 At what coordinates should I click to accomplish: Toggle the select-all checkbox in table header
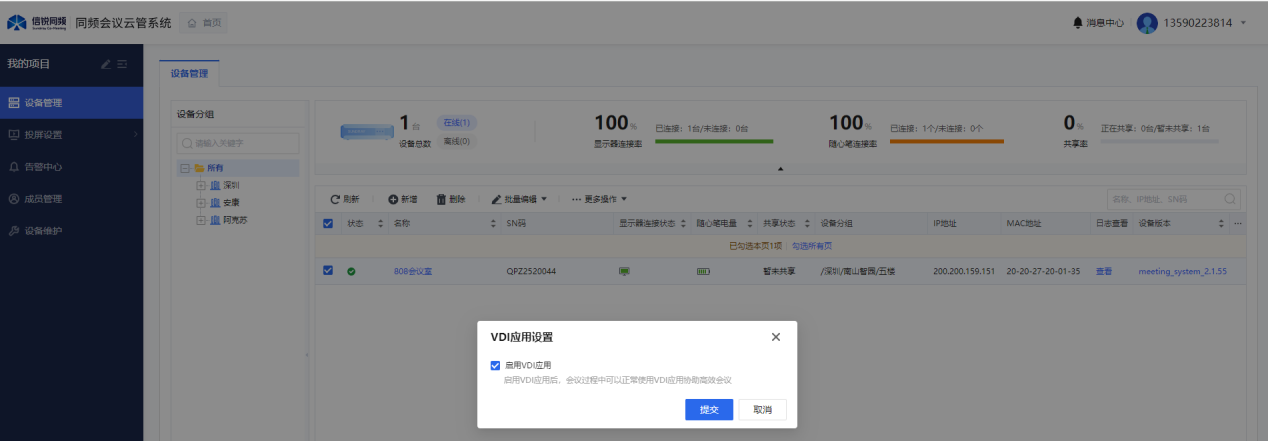(x=328, y=223)
